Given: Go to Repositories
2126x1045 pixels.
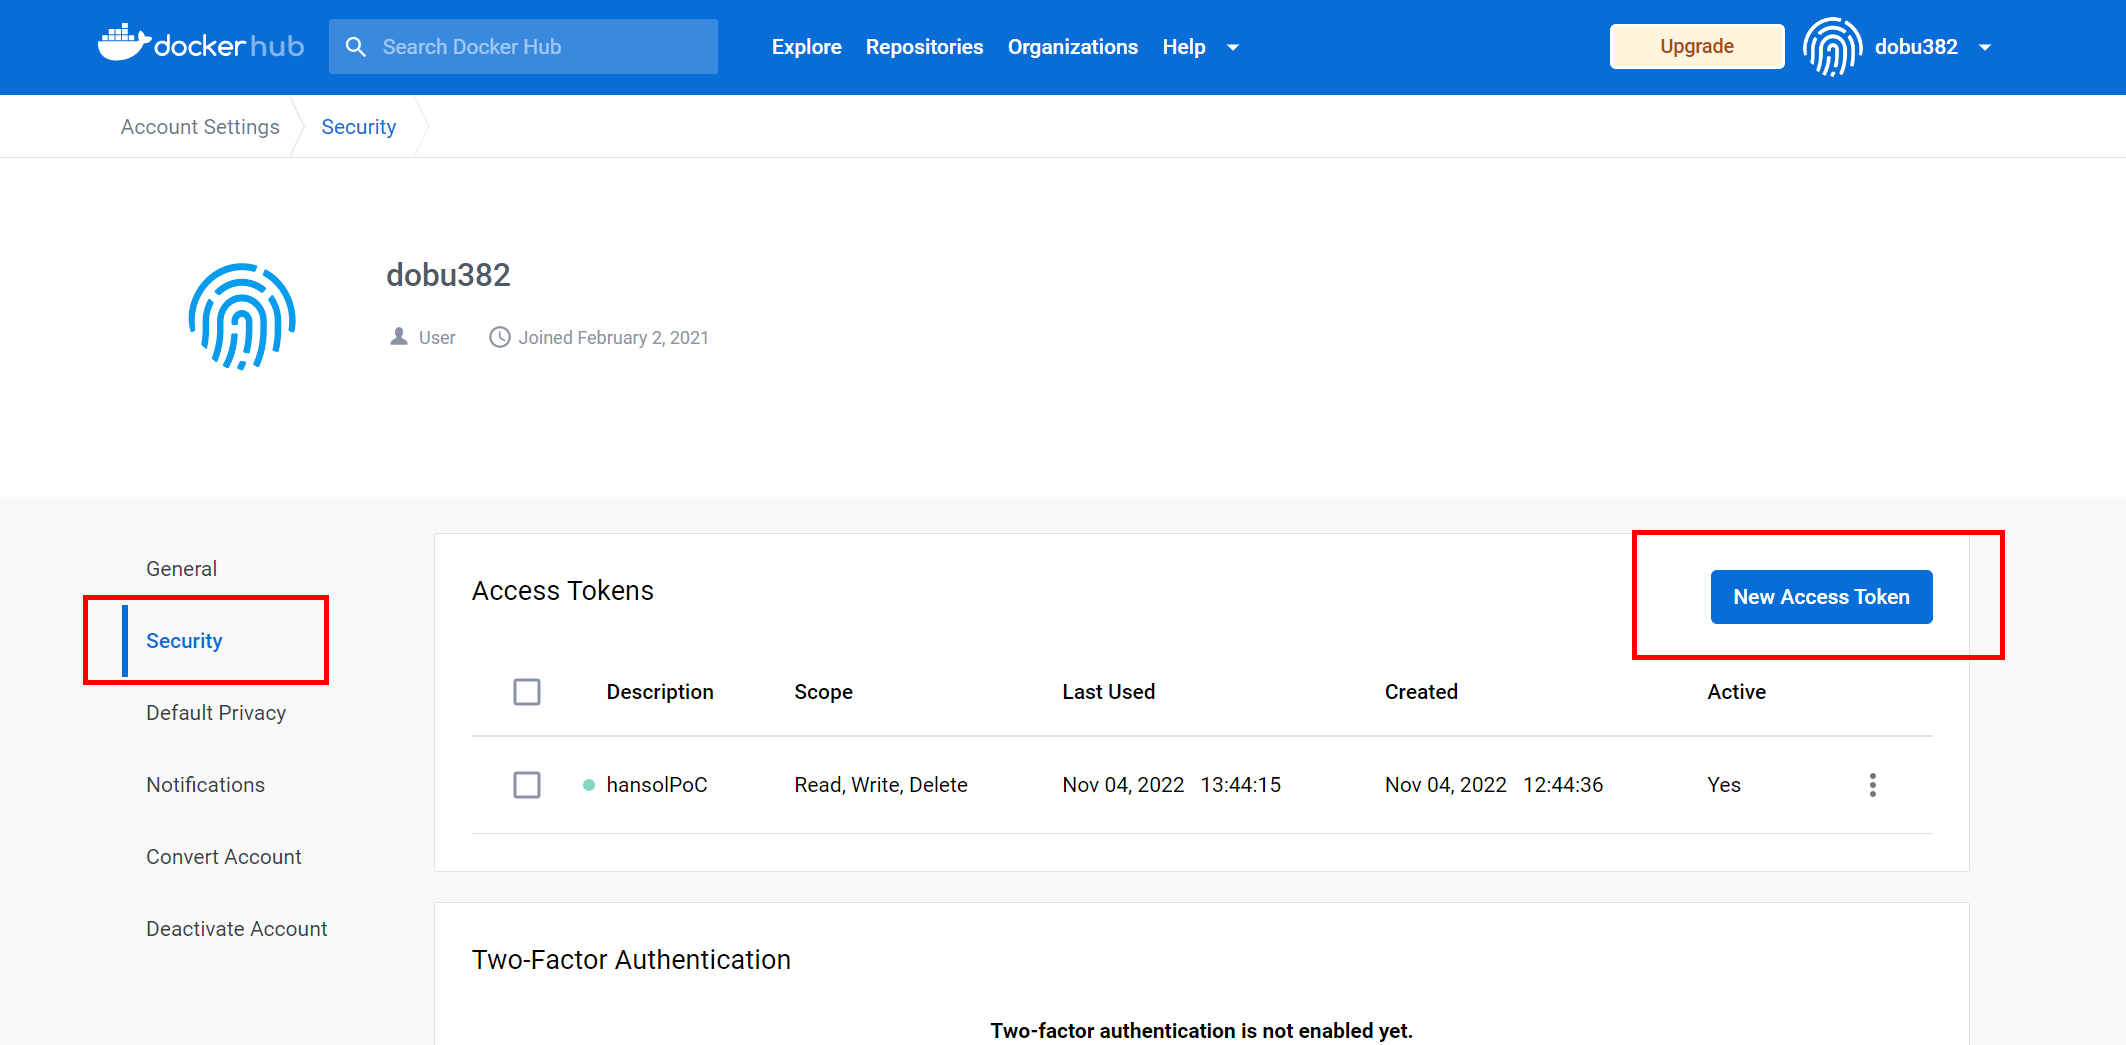Looking at the screenshot, I should [924, 47].
